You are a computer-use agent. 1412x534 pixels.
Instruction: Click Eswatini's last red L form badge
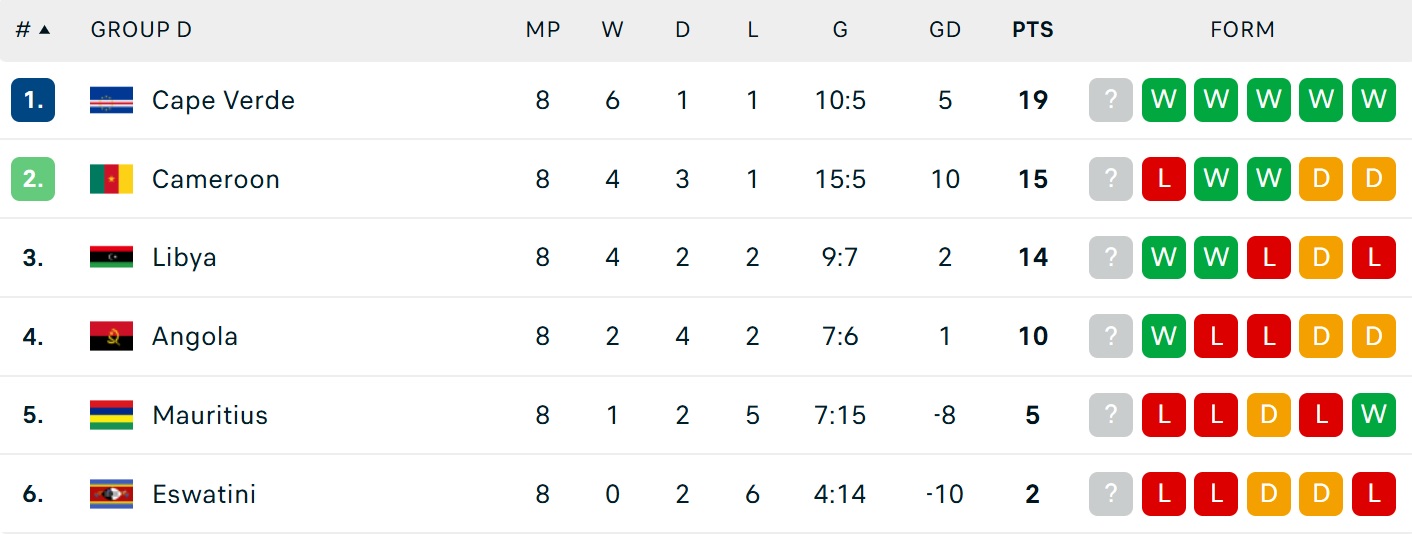tap(1373, 494)
